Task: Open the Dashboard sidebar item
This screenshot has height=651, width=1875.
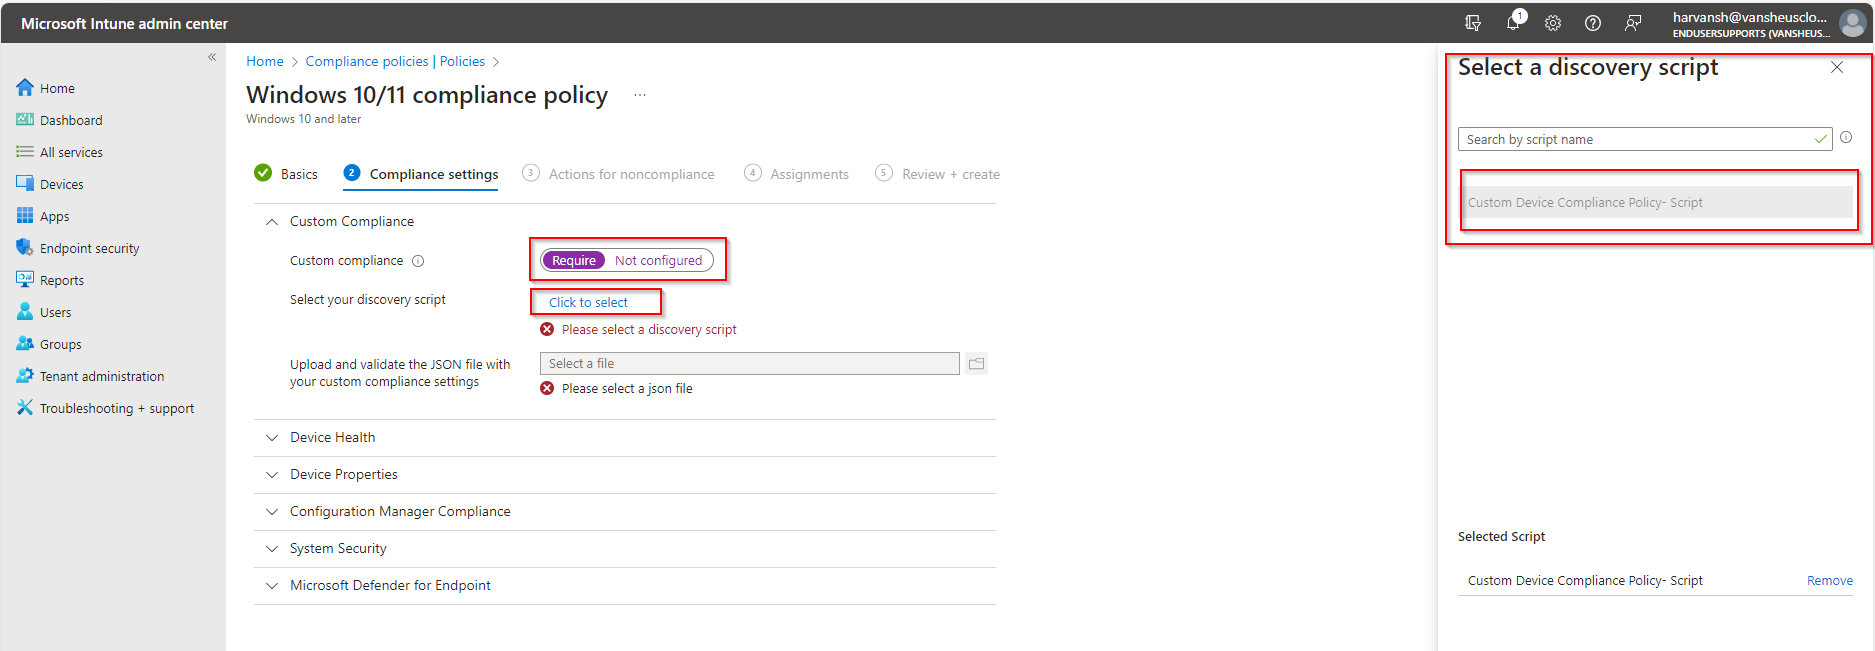Action: point(60,120)
